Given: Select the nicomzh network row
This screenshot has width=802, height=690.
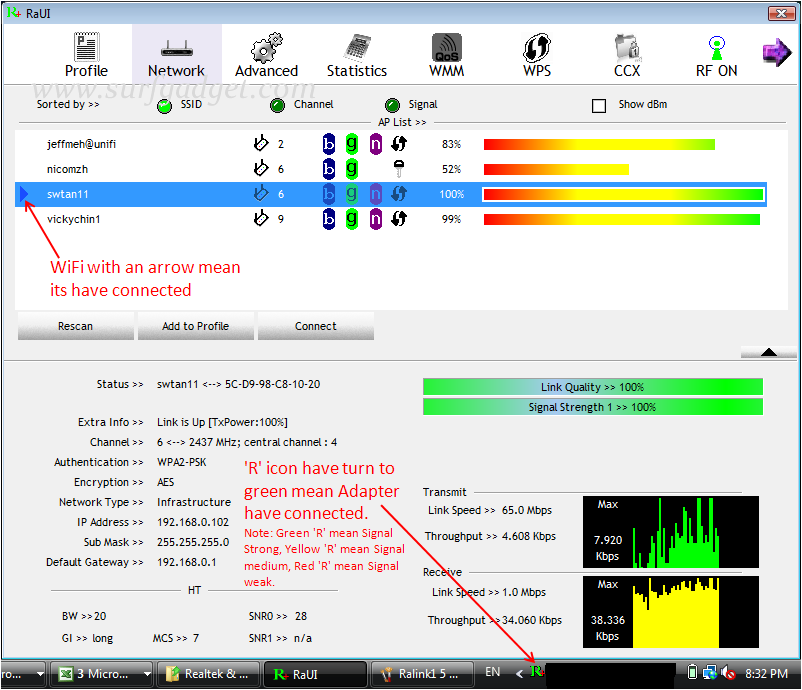Looking at the screenshot, I should point(391,169).
